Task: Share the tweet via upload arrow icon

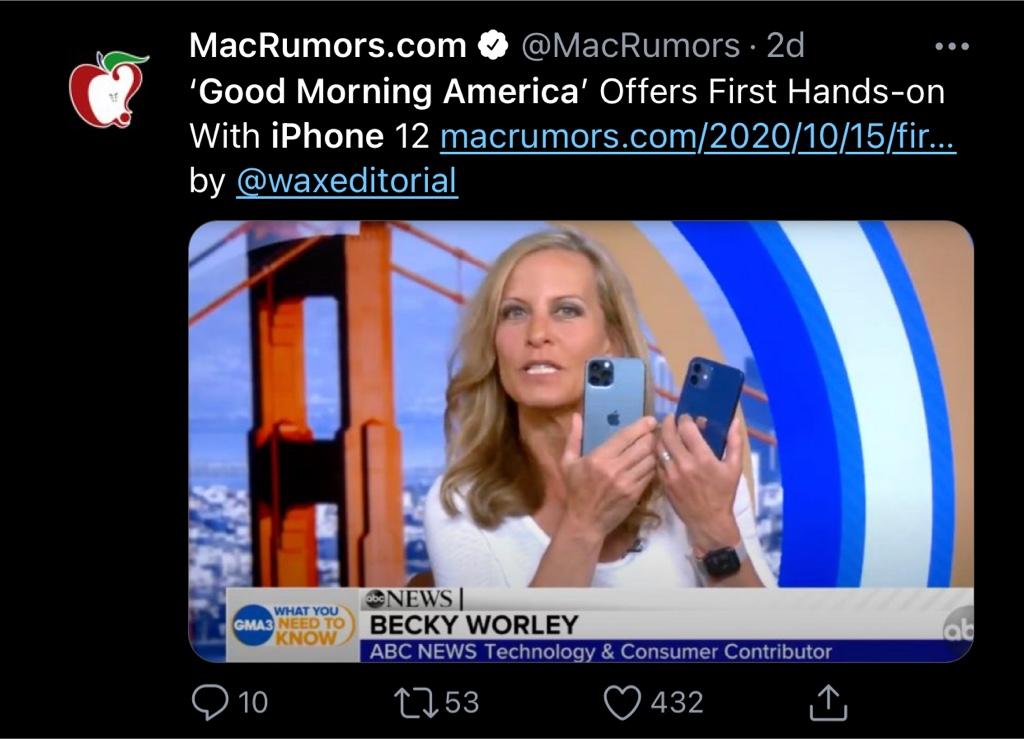Action: (x=828, y=702)
